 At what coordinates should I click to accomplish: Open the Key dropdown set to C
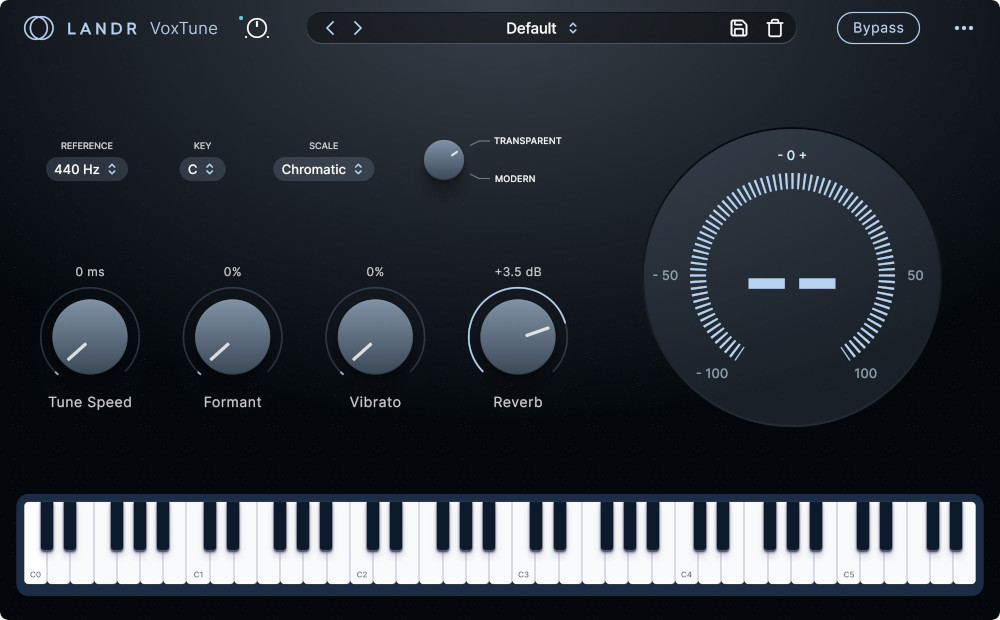tap(202, 169)
